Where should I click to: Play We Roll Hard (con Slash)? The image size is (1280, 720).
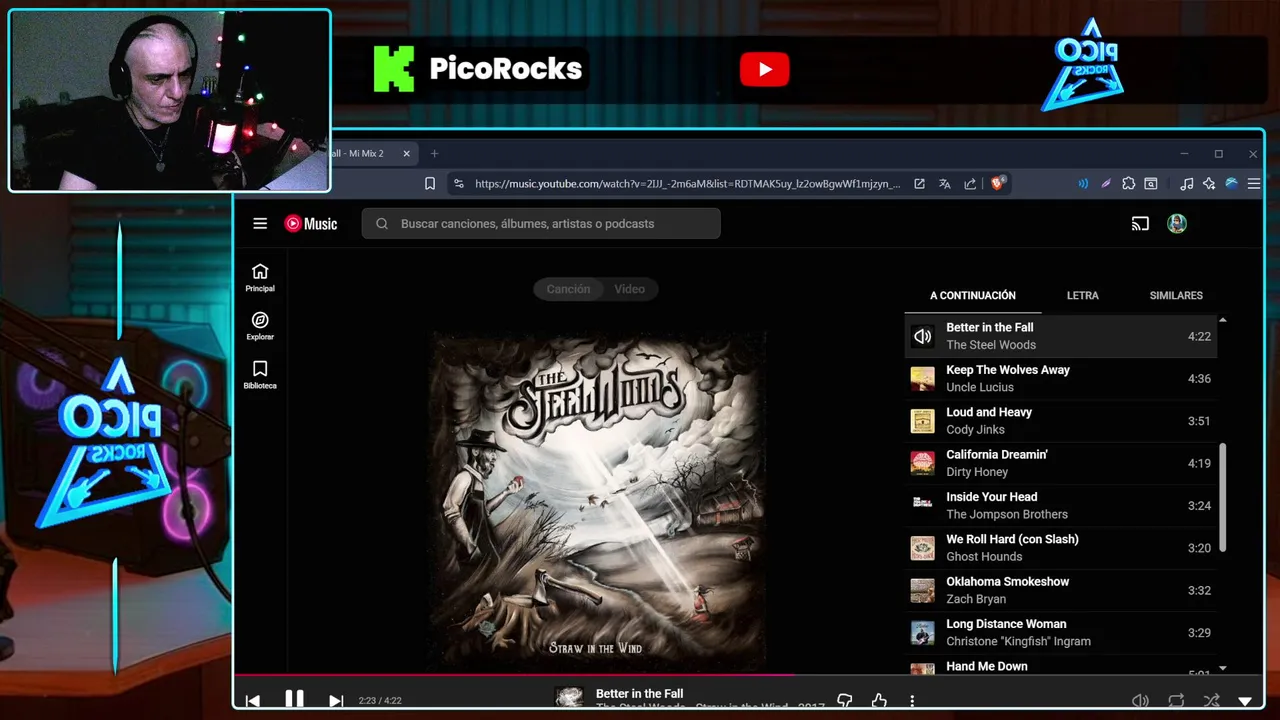pos(1061,548)
